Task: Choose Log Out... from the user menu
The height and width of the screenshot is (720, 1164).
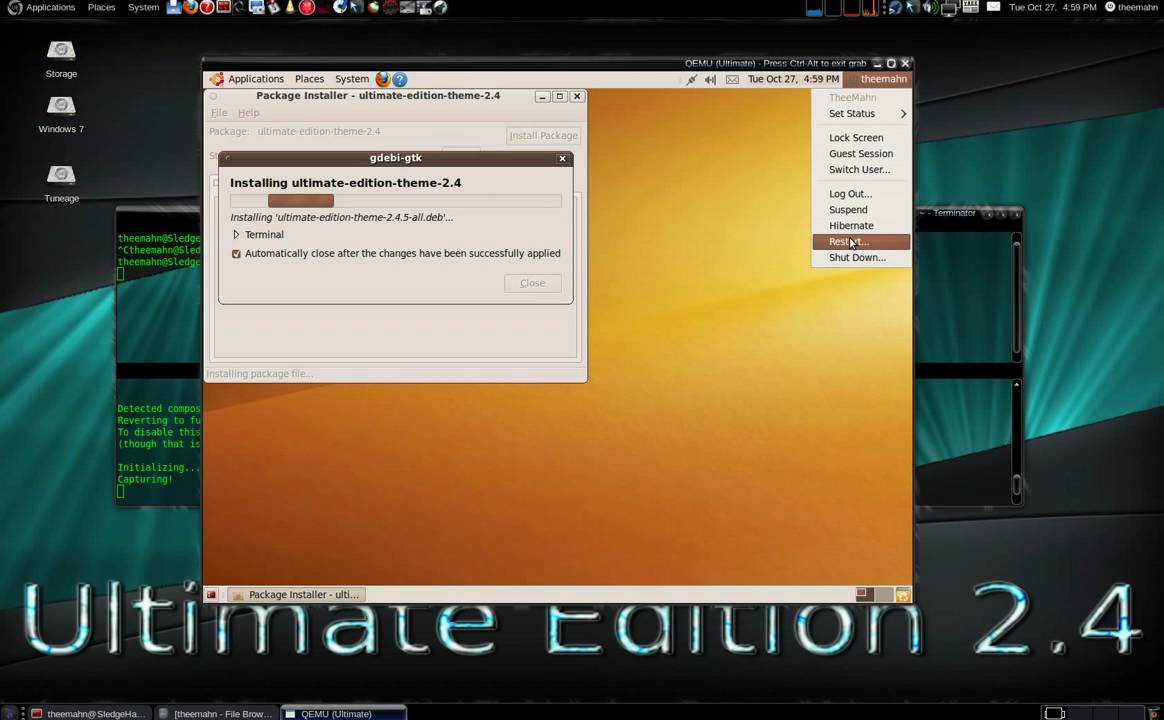Action: click(861, 194)
